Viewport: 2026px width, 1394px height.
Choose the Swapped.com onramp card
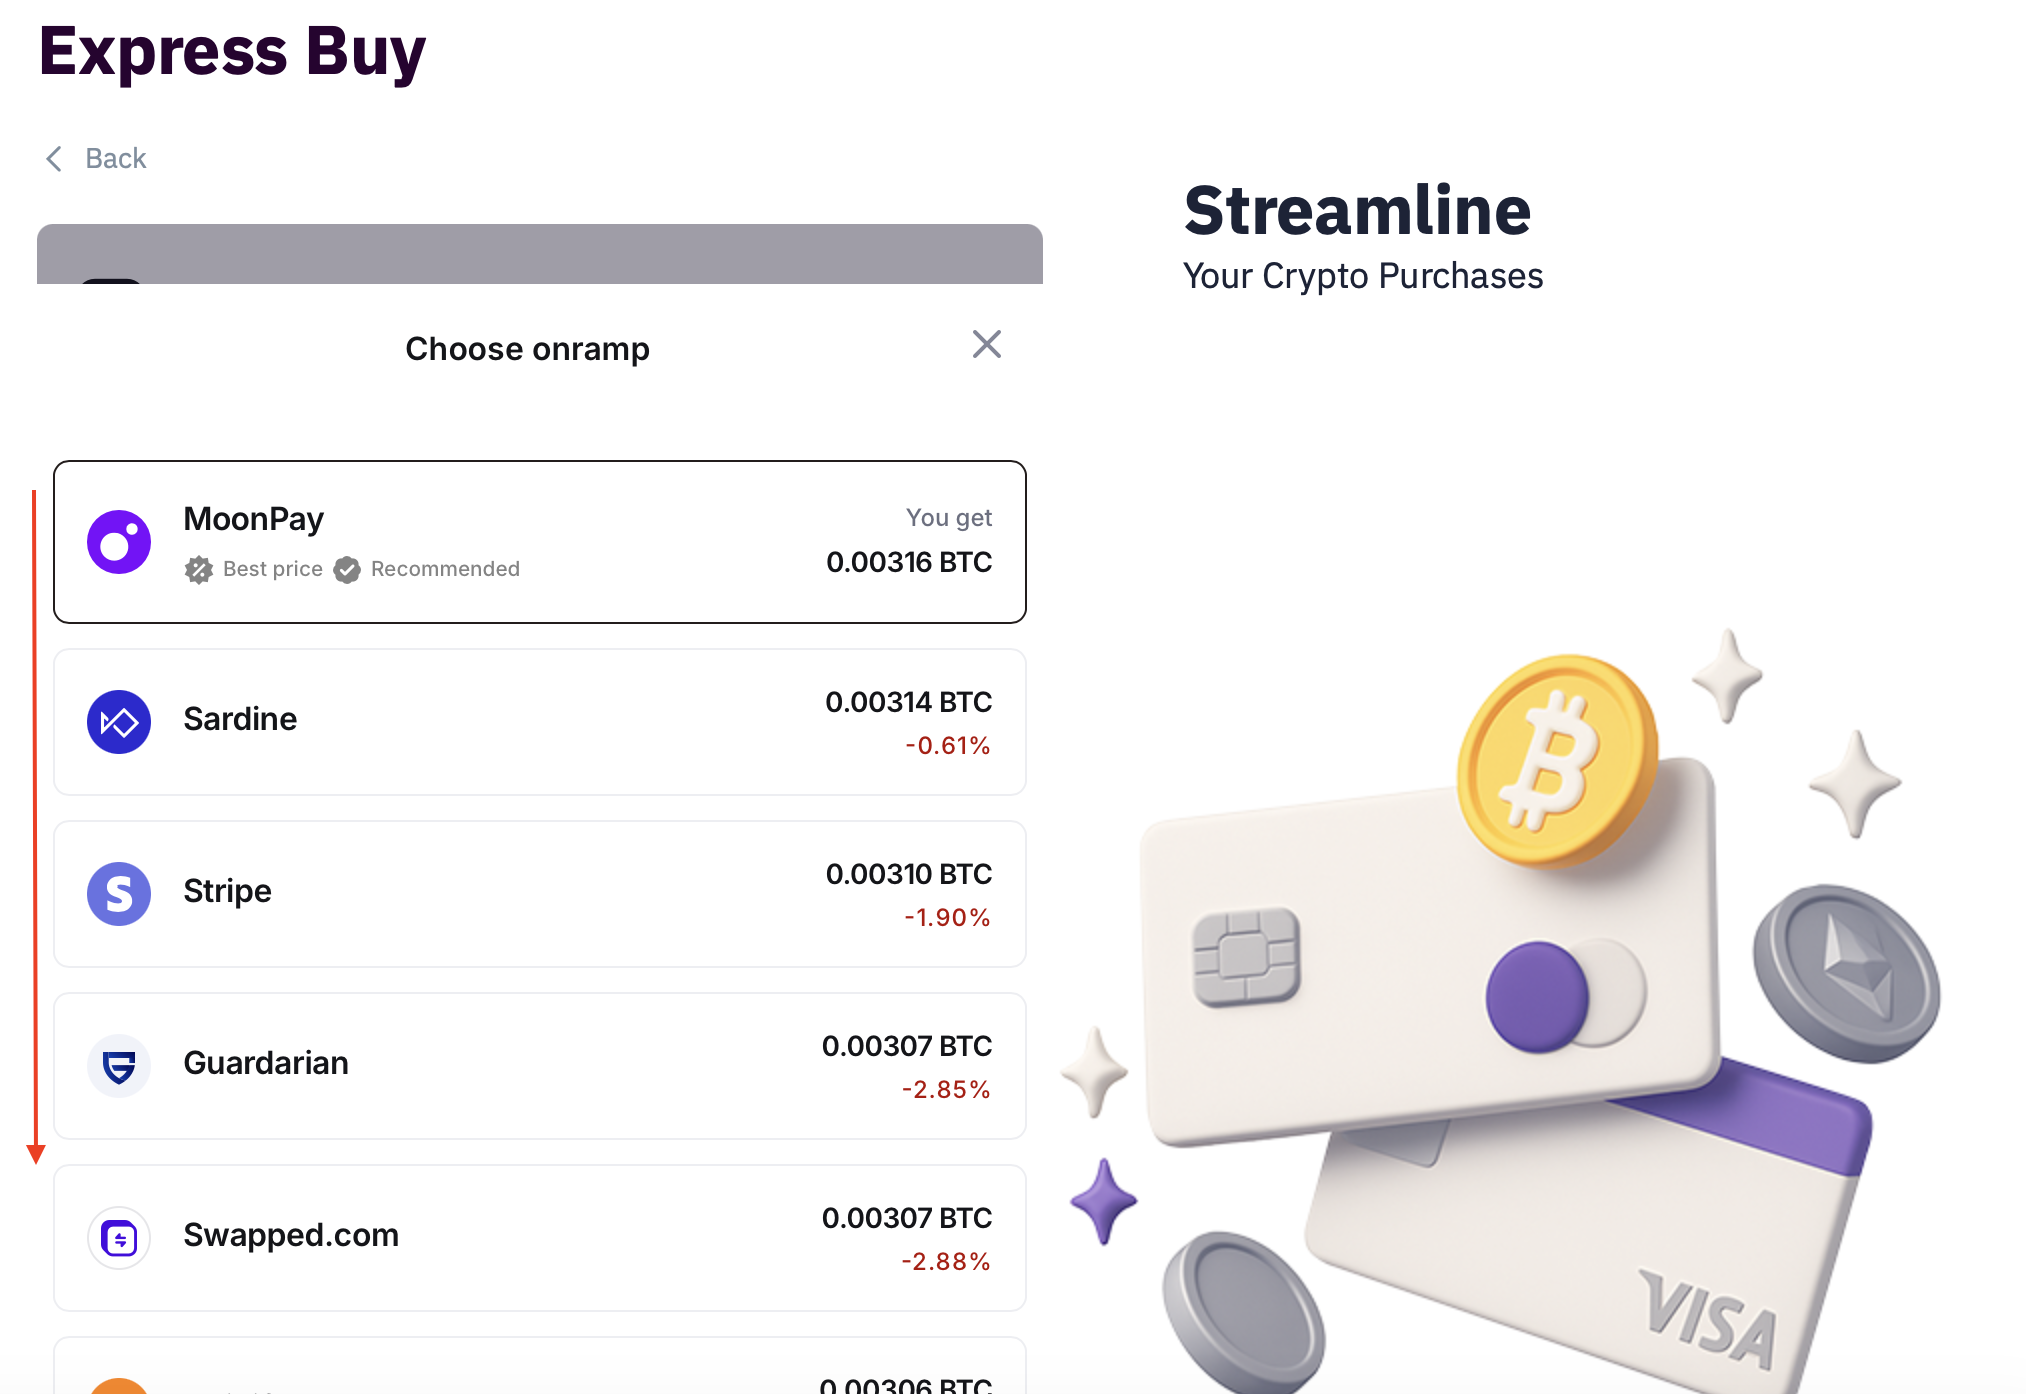coord(540,1238)
